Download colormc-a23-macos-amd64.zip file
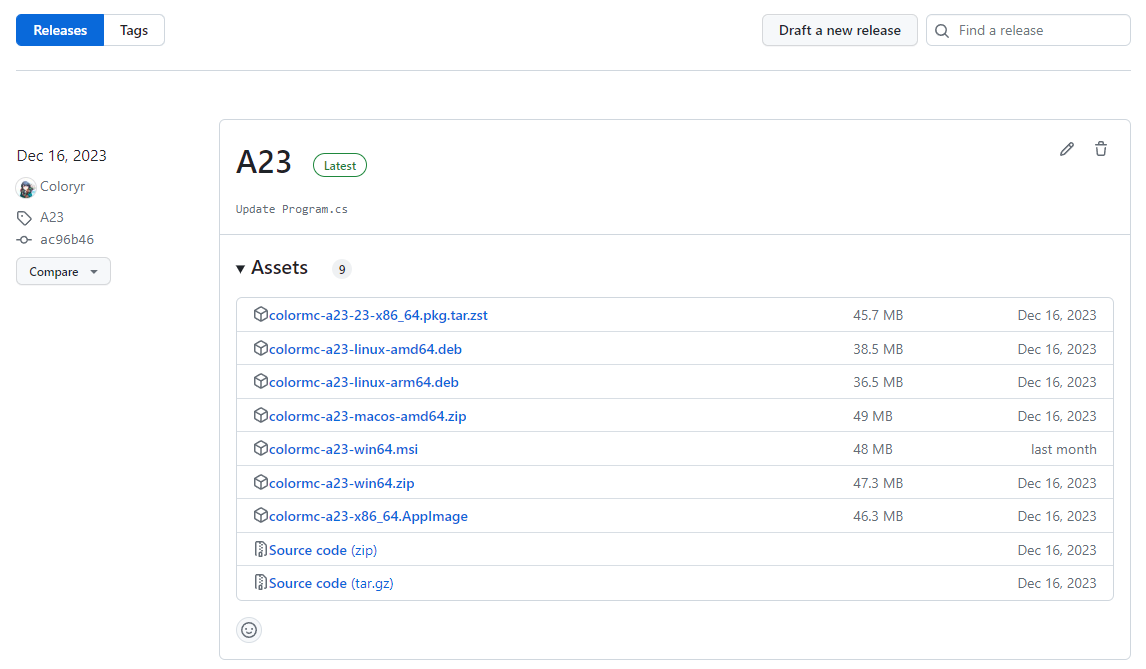This screenshot has height=669, width=1146. (x=367, y=416)
